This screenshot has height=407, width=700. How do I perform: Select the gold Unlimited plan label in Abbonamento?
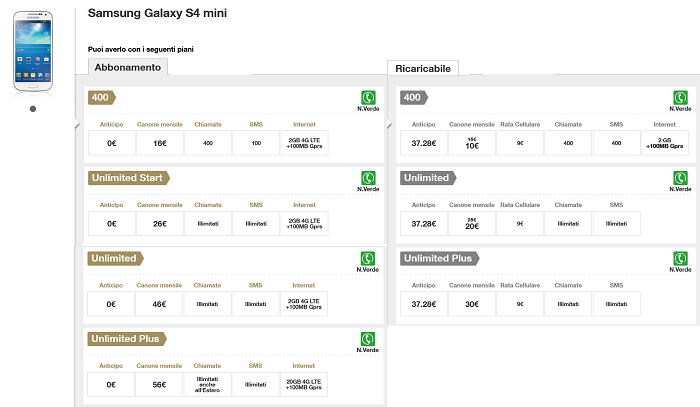coord(115,258)
